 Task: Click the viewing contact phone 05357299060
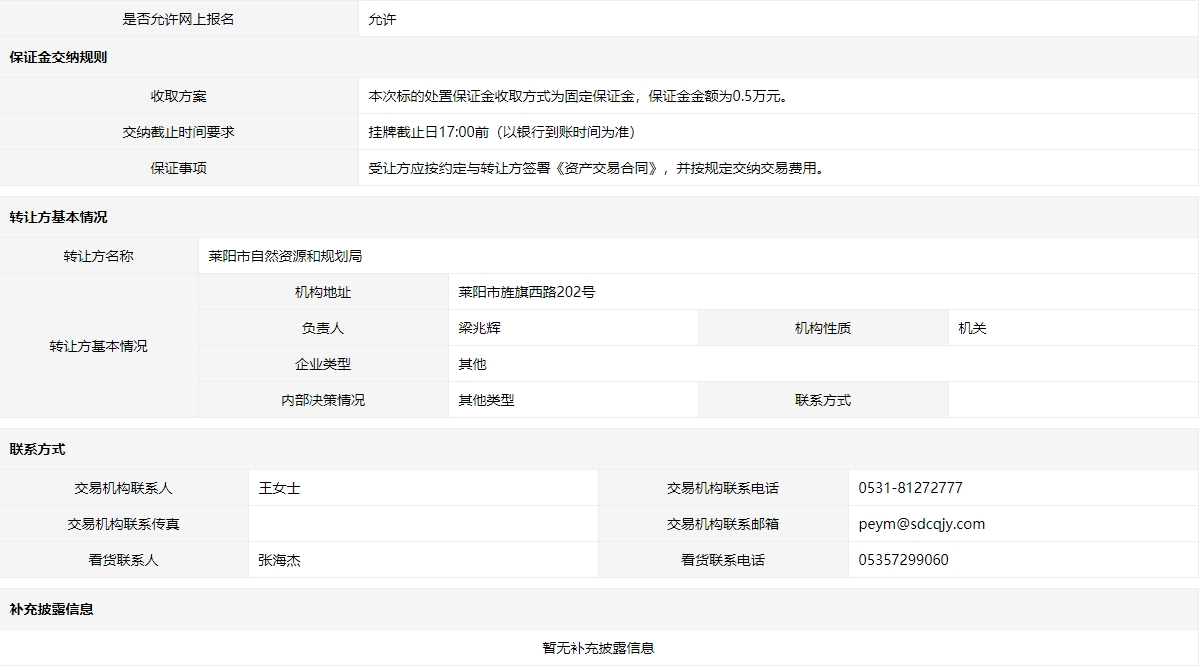pos(903,560)
